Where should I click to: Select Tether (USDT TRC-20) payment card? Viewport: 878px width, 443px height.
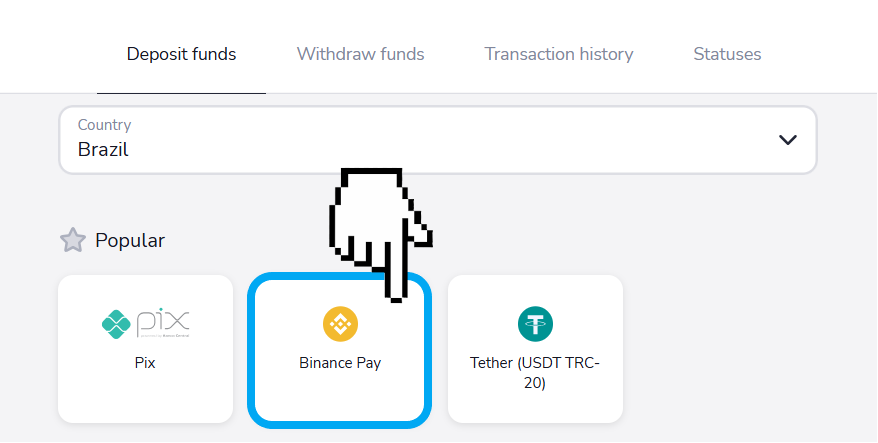(x=535, y=349)
